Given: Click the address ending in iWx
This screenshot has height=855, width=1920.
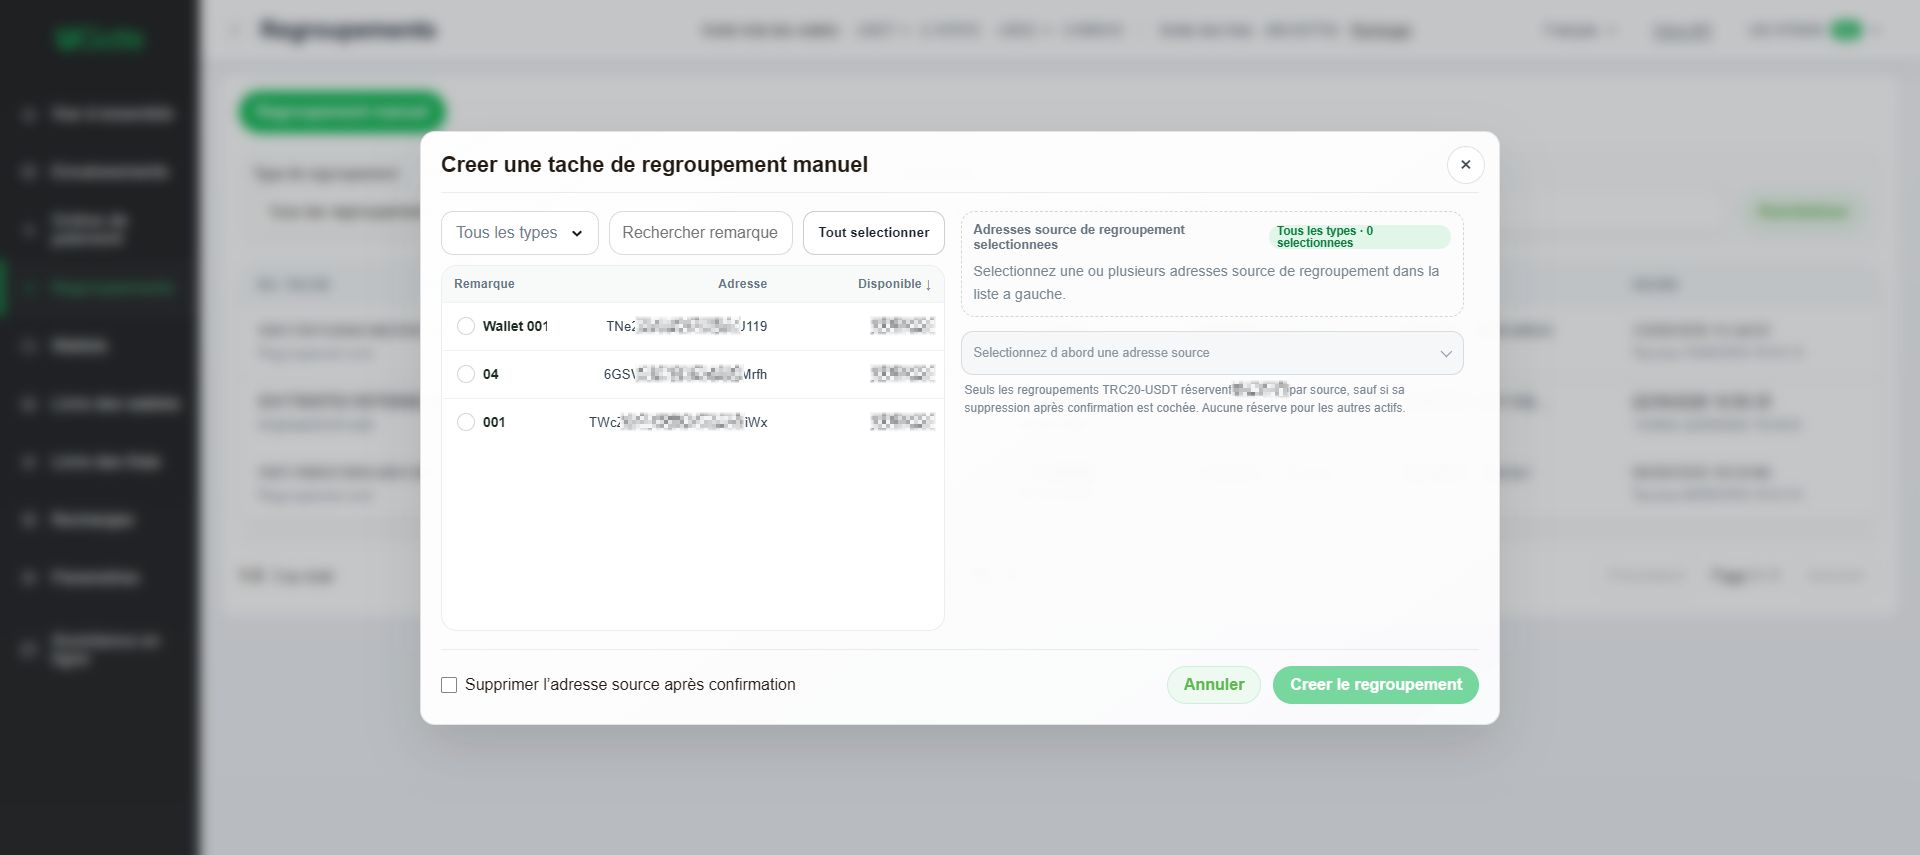Looking at the screenshot, I should (678, 422).
